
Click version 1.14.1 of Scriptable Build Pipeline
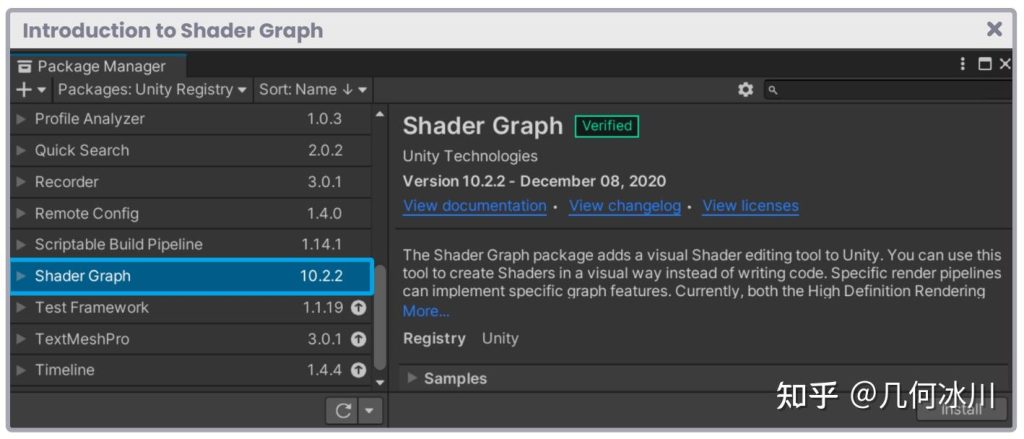coord(321,244)
